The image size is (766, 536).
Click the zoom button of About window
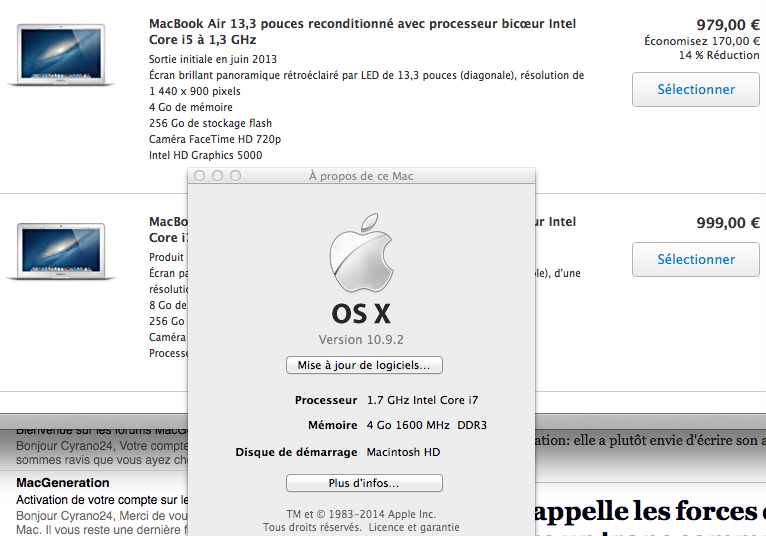click(235, 175)
